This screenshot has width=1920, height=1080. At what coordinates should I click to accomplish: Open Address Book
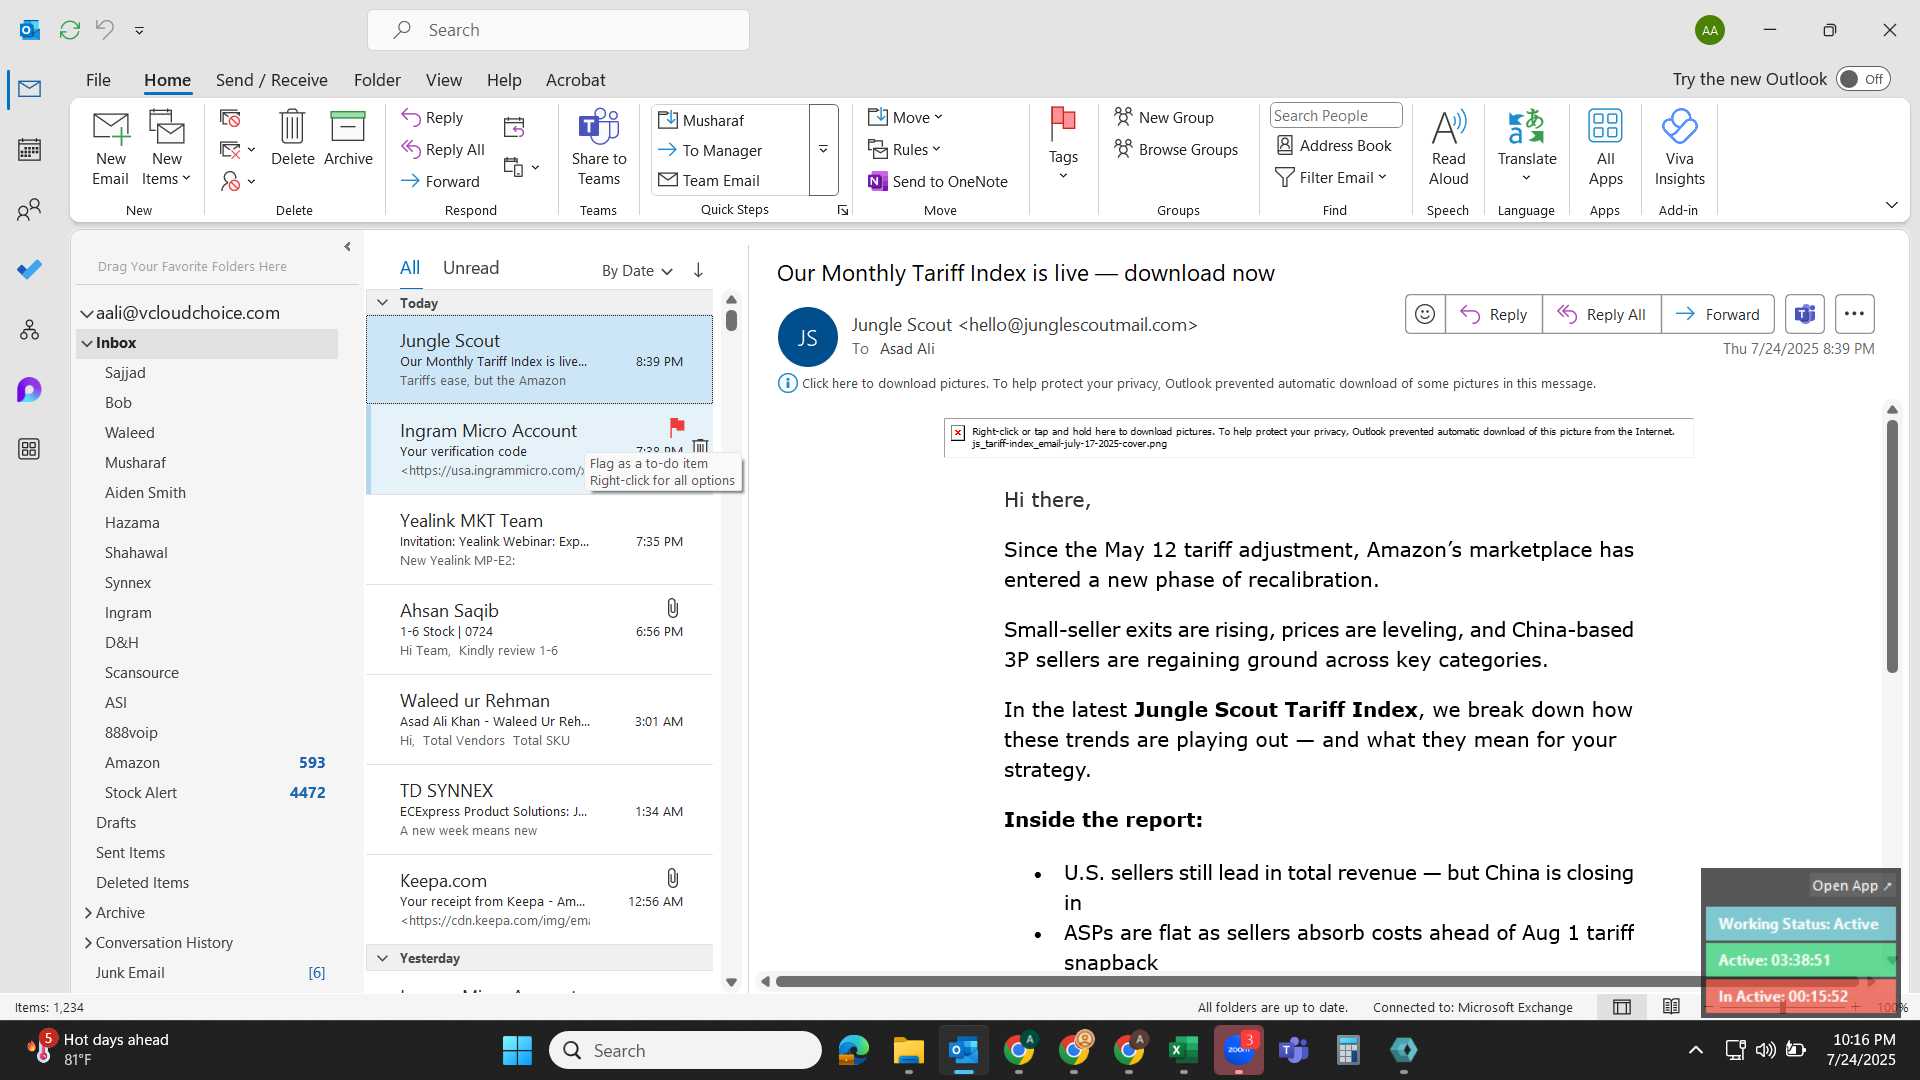click(x=1334, y=145)
